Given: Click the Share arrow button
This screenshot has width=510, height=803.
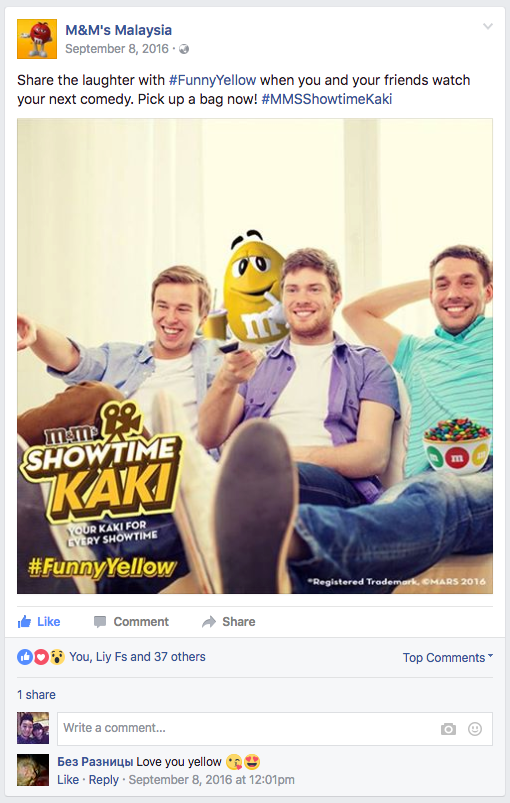Looking at the screenshot, I should (x=228, y=622).
